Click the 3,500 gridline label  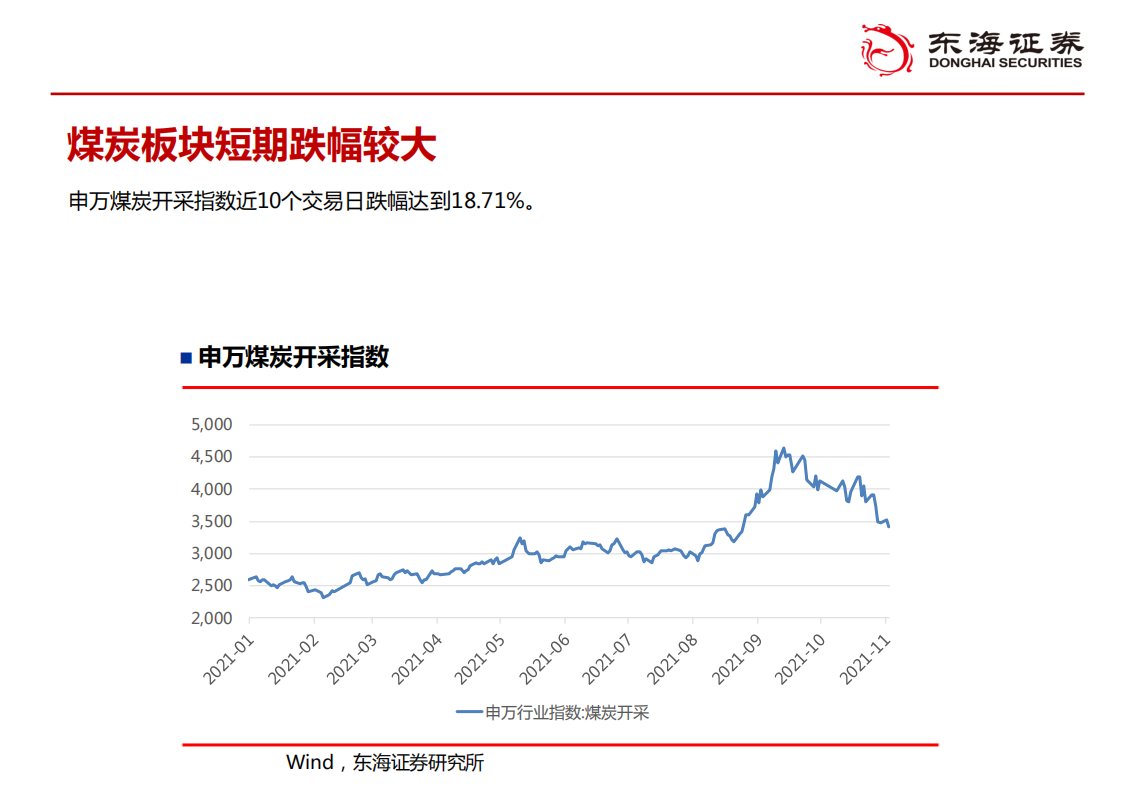[213, 521]
